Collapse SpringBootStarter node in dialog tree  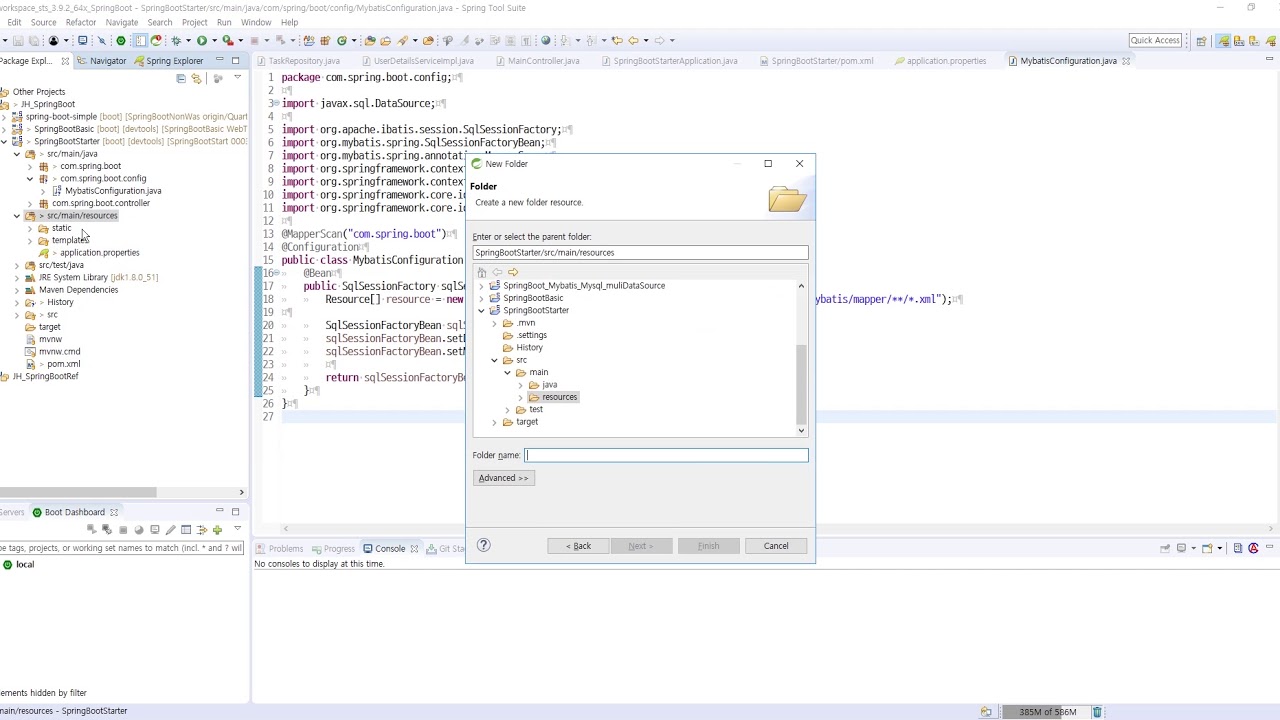coord(481,310)
